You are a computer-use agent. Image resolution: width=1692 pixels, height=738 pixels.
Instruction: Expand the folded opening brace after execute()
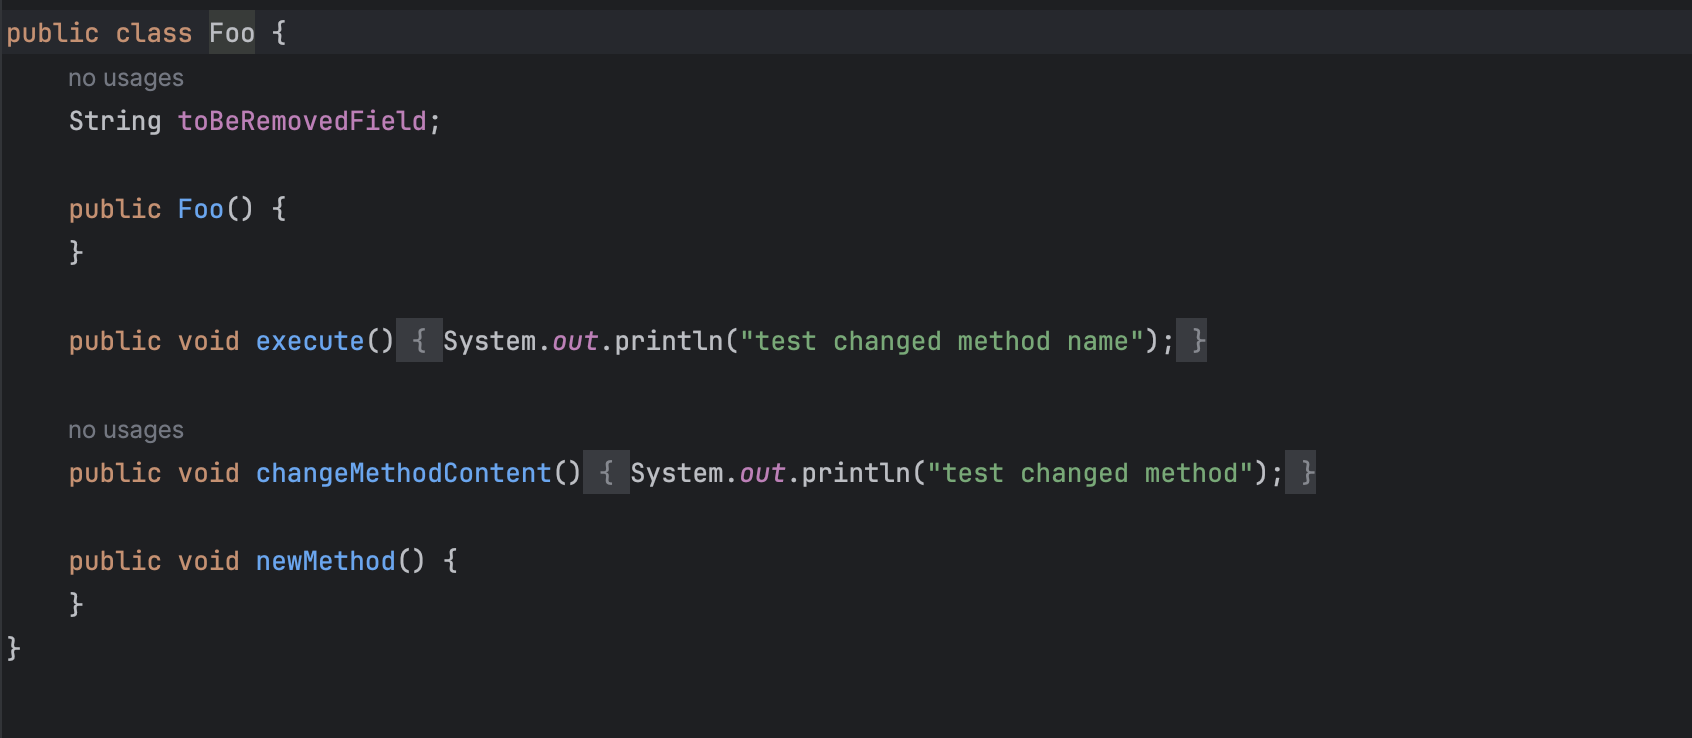[x=419, y=341]
